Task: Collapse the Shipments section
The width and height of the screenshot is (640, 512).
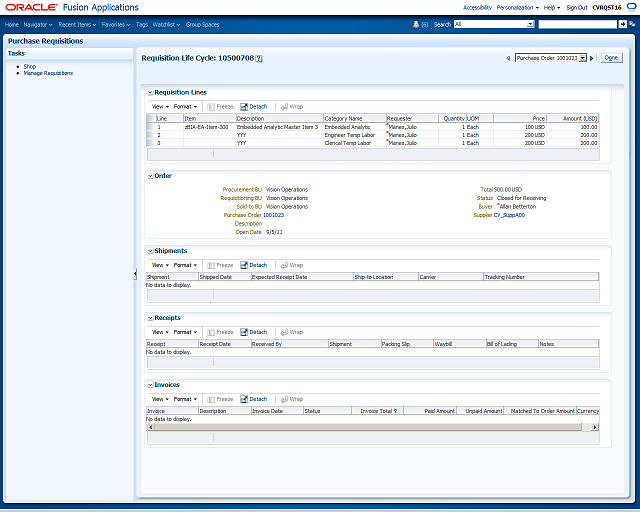Action: (x=150, y=251)
